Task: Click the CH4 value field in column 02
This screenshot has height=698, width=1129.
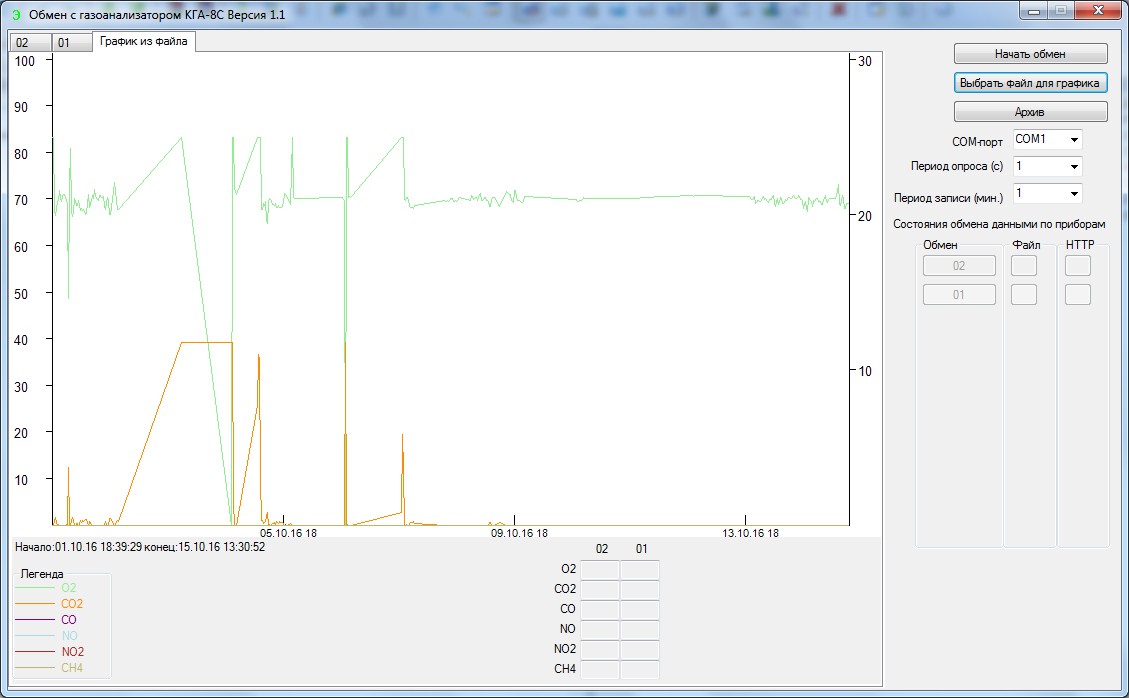Action: pos(600,669)
